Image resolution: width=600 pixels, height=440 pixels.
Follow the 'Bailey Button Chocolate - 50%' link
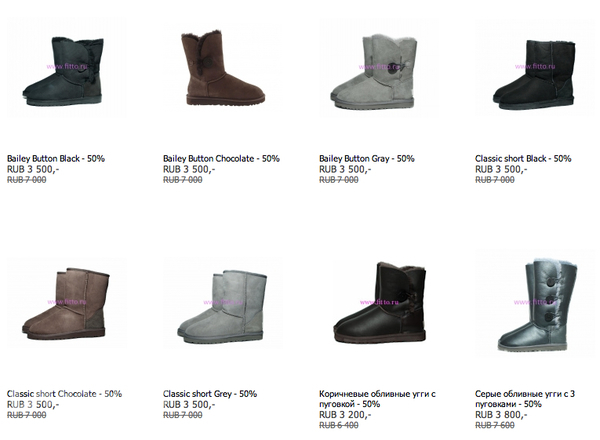(221, 158)
